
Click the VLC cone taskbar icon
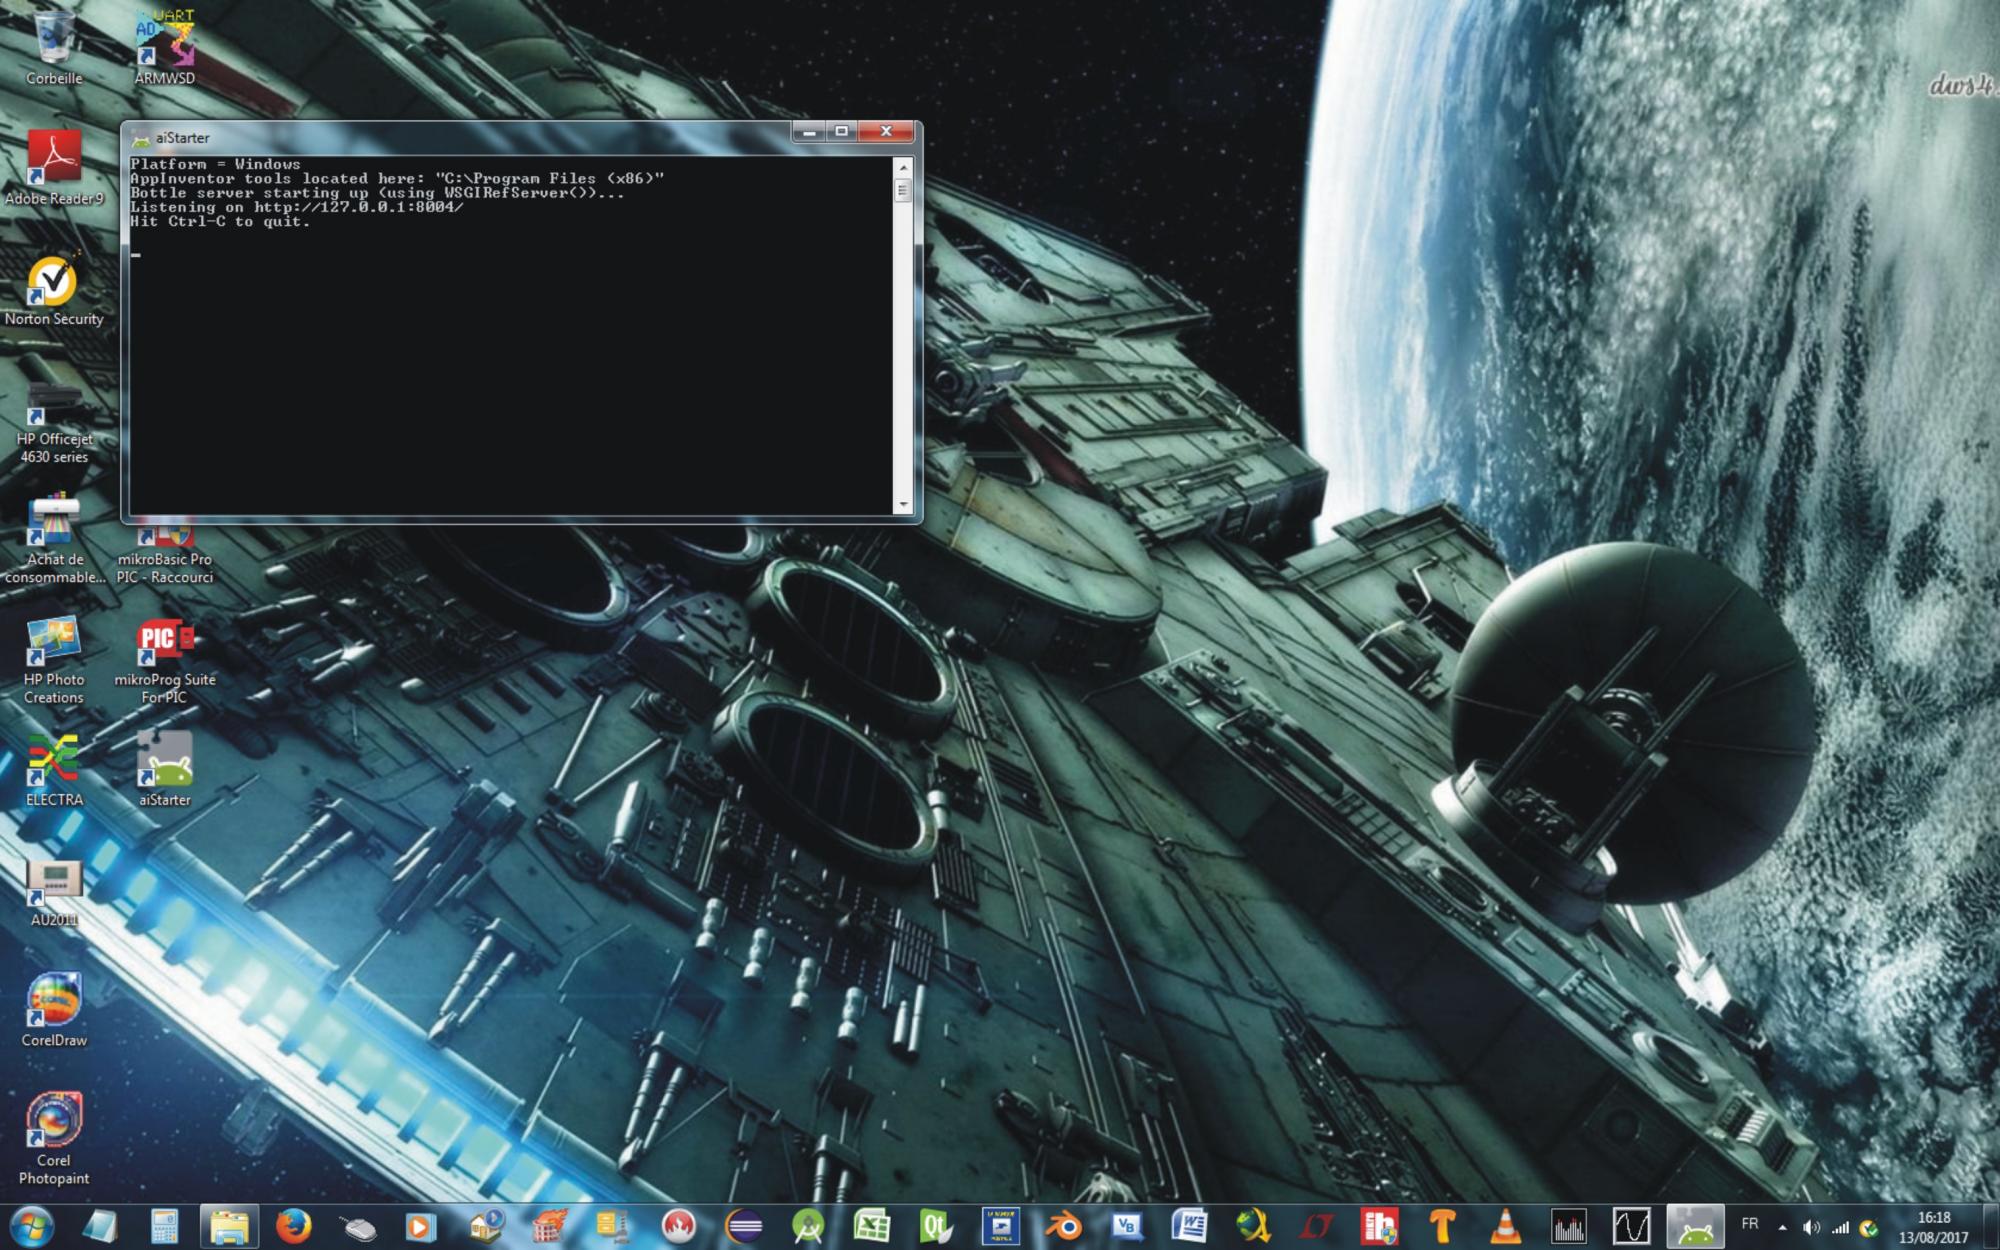(1505, 1226)
